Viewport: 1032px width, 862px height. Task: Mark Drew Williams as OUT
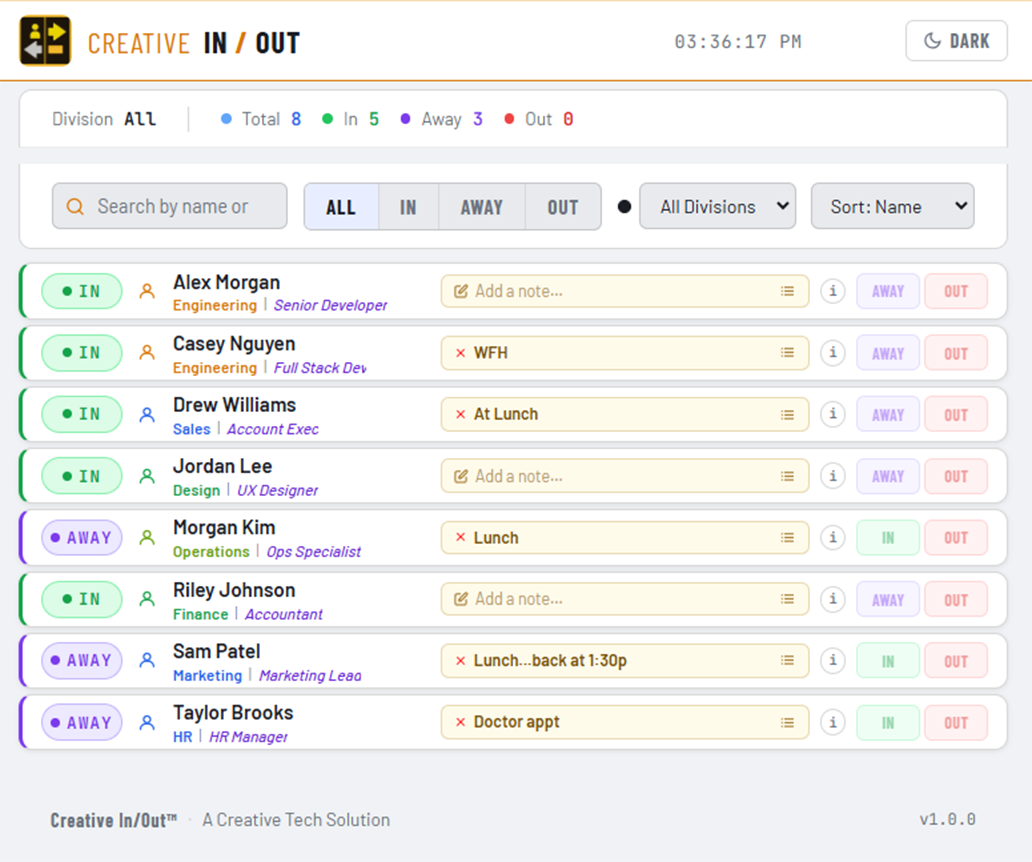956,415
